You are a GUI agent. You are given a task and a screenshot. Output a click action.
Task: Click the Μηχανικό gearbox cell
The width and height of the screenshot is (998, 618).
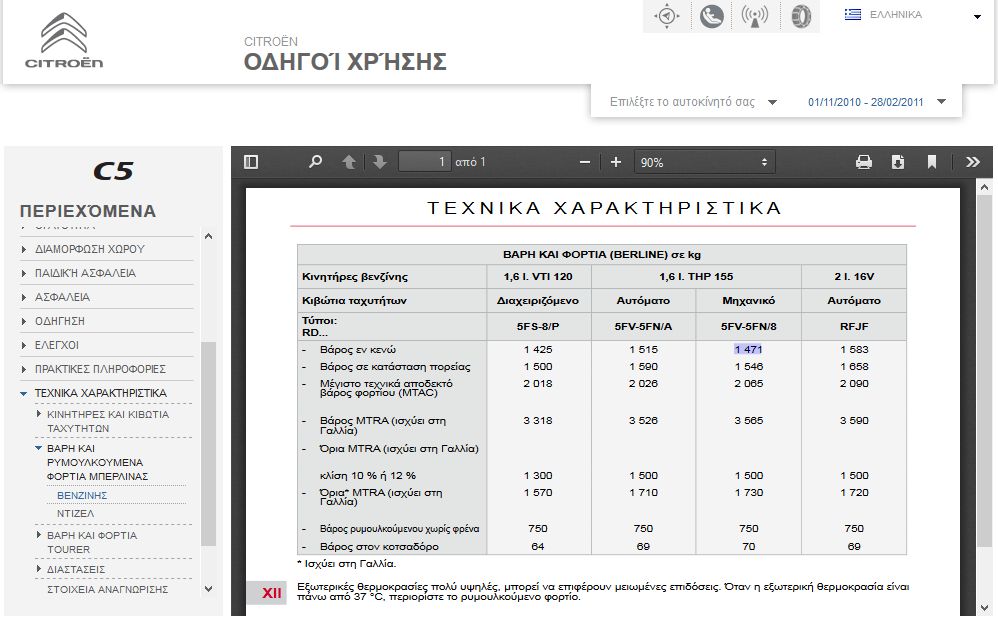click(748, 300)
